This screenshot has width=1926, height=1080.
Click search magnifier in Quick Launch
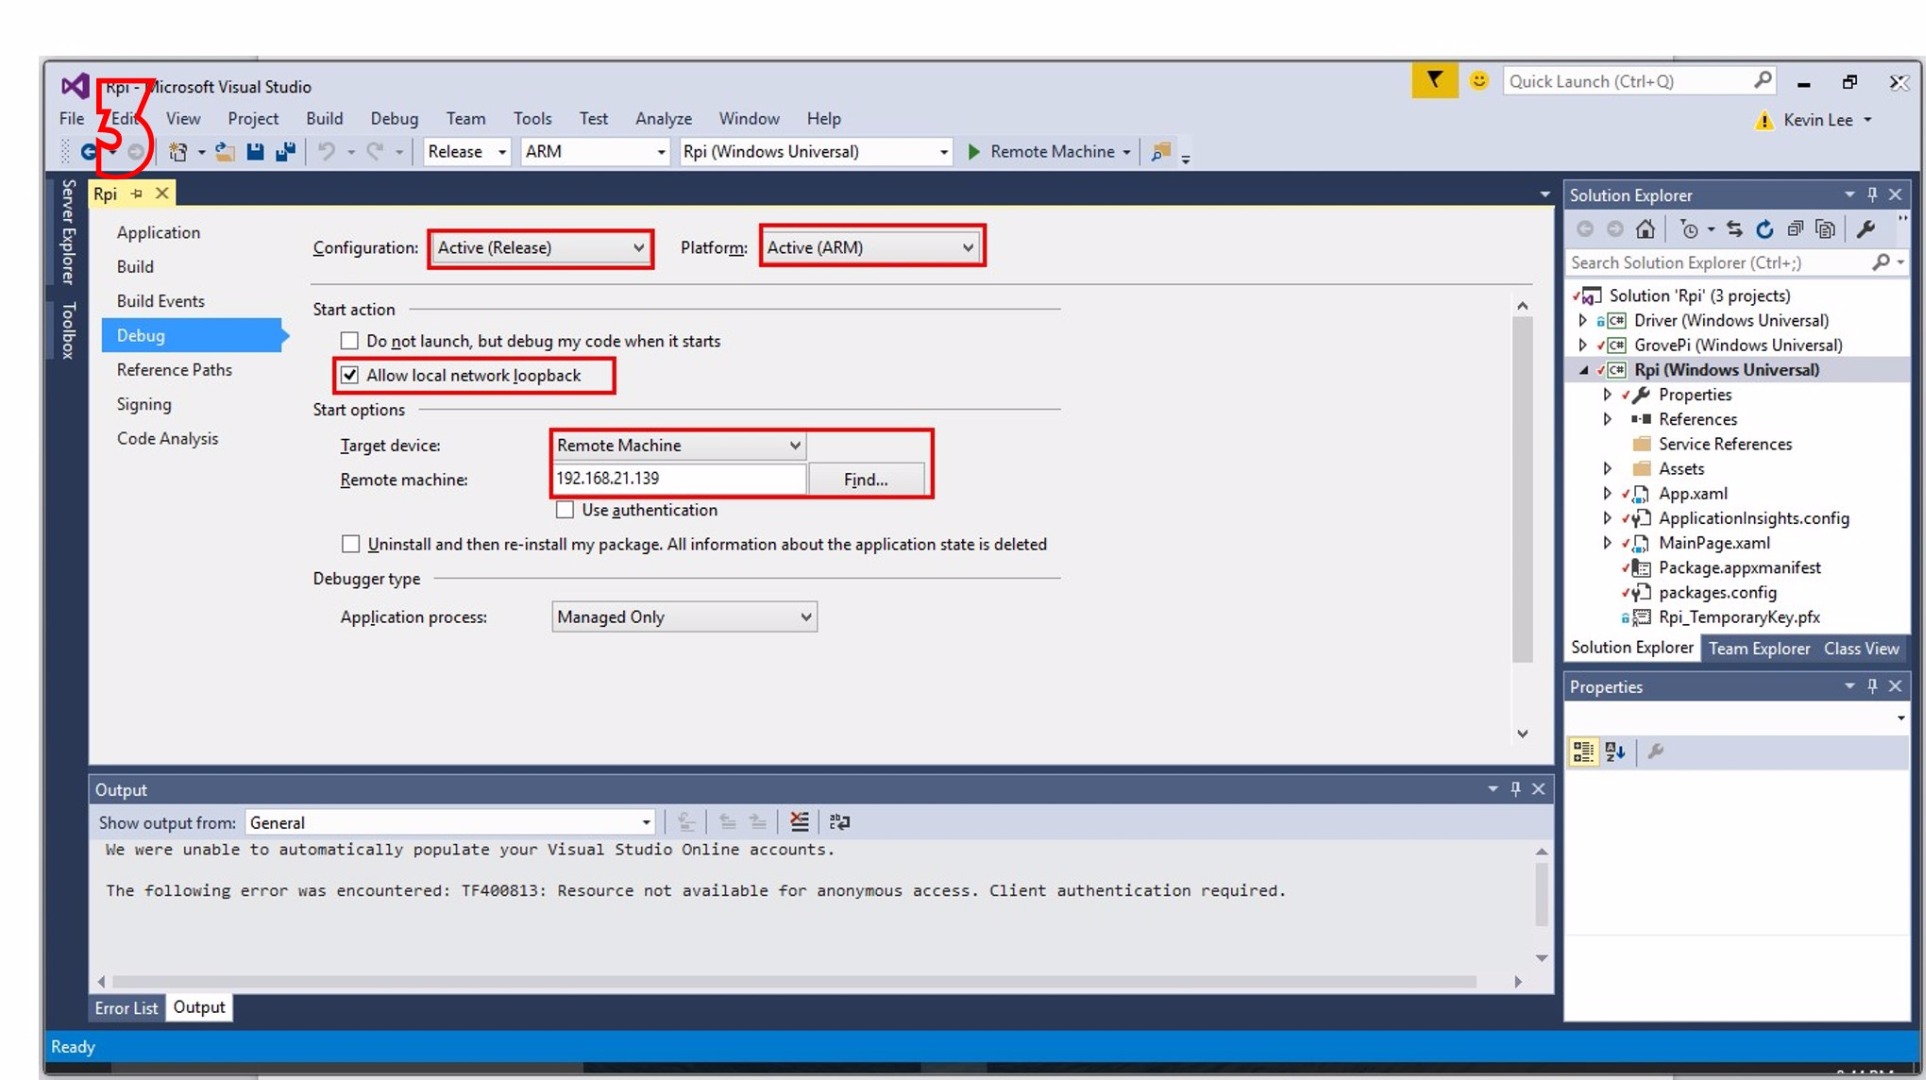tap(1762, 81)
